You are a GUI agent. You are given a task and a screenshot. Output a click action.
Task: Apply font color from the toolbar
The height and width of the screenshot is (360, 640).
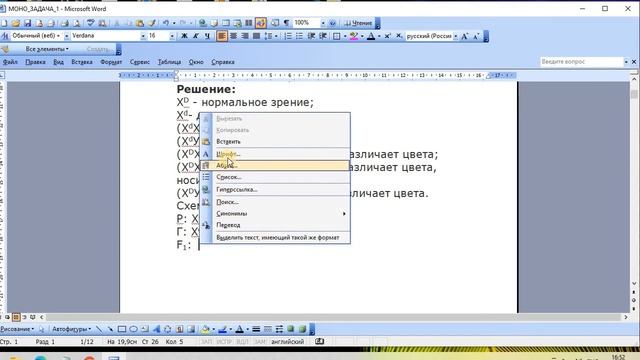371,36
